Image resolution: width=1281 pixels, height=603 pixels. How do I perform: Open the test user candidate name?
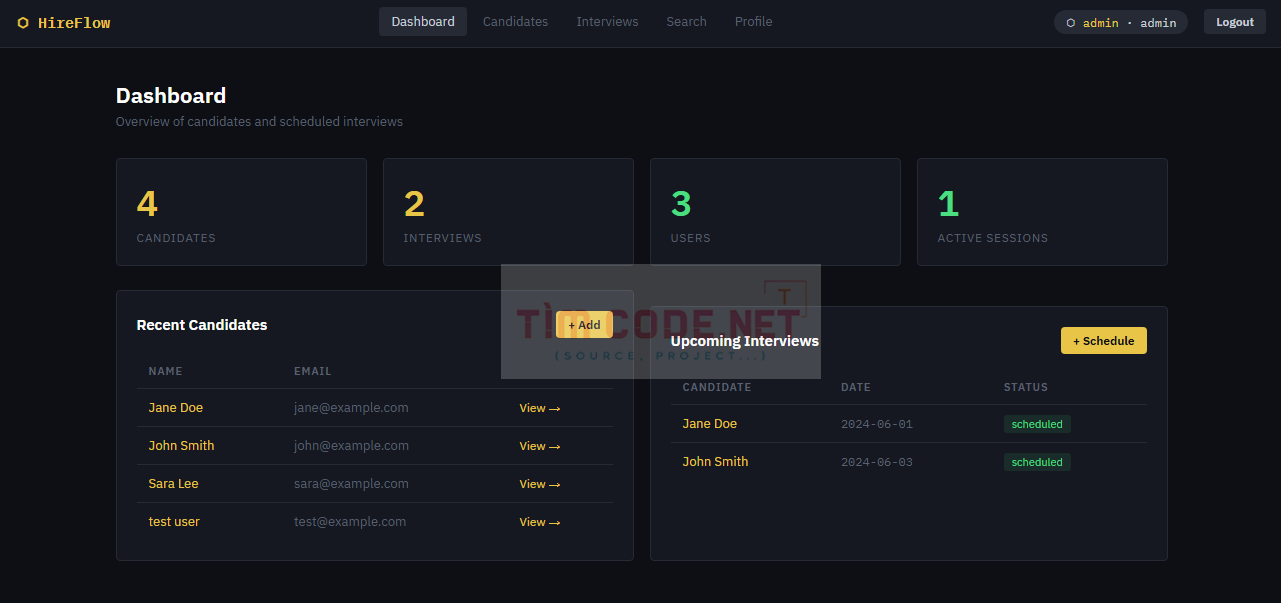[174, 522]
